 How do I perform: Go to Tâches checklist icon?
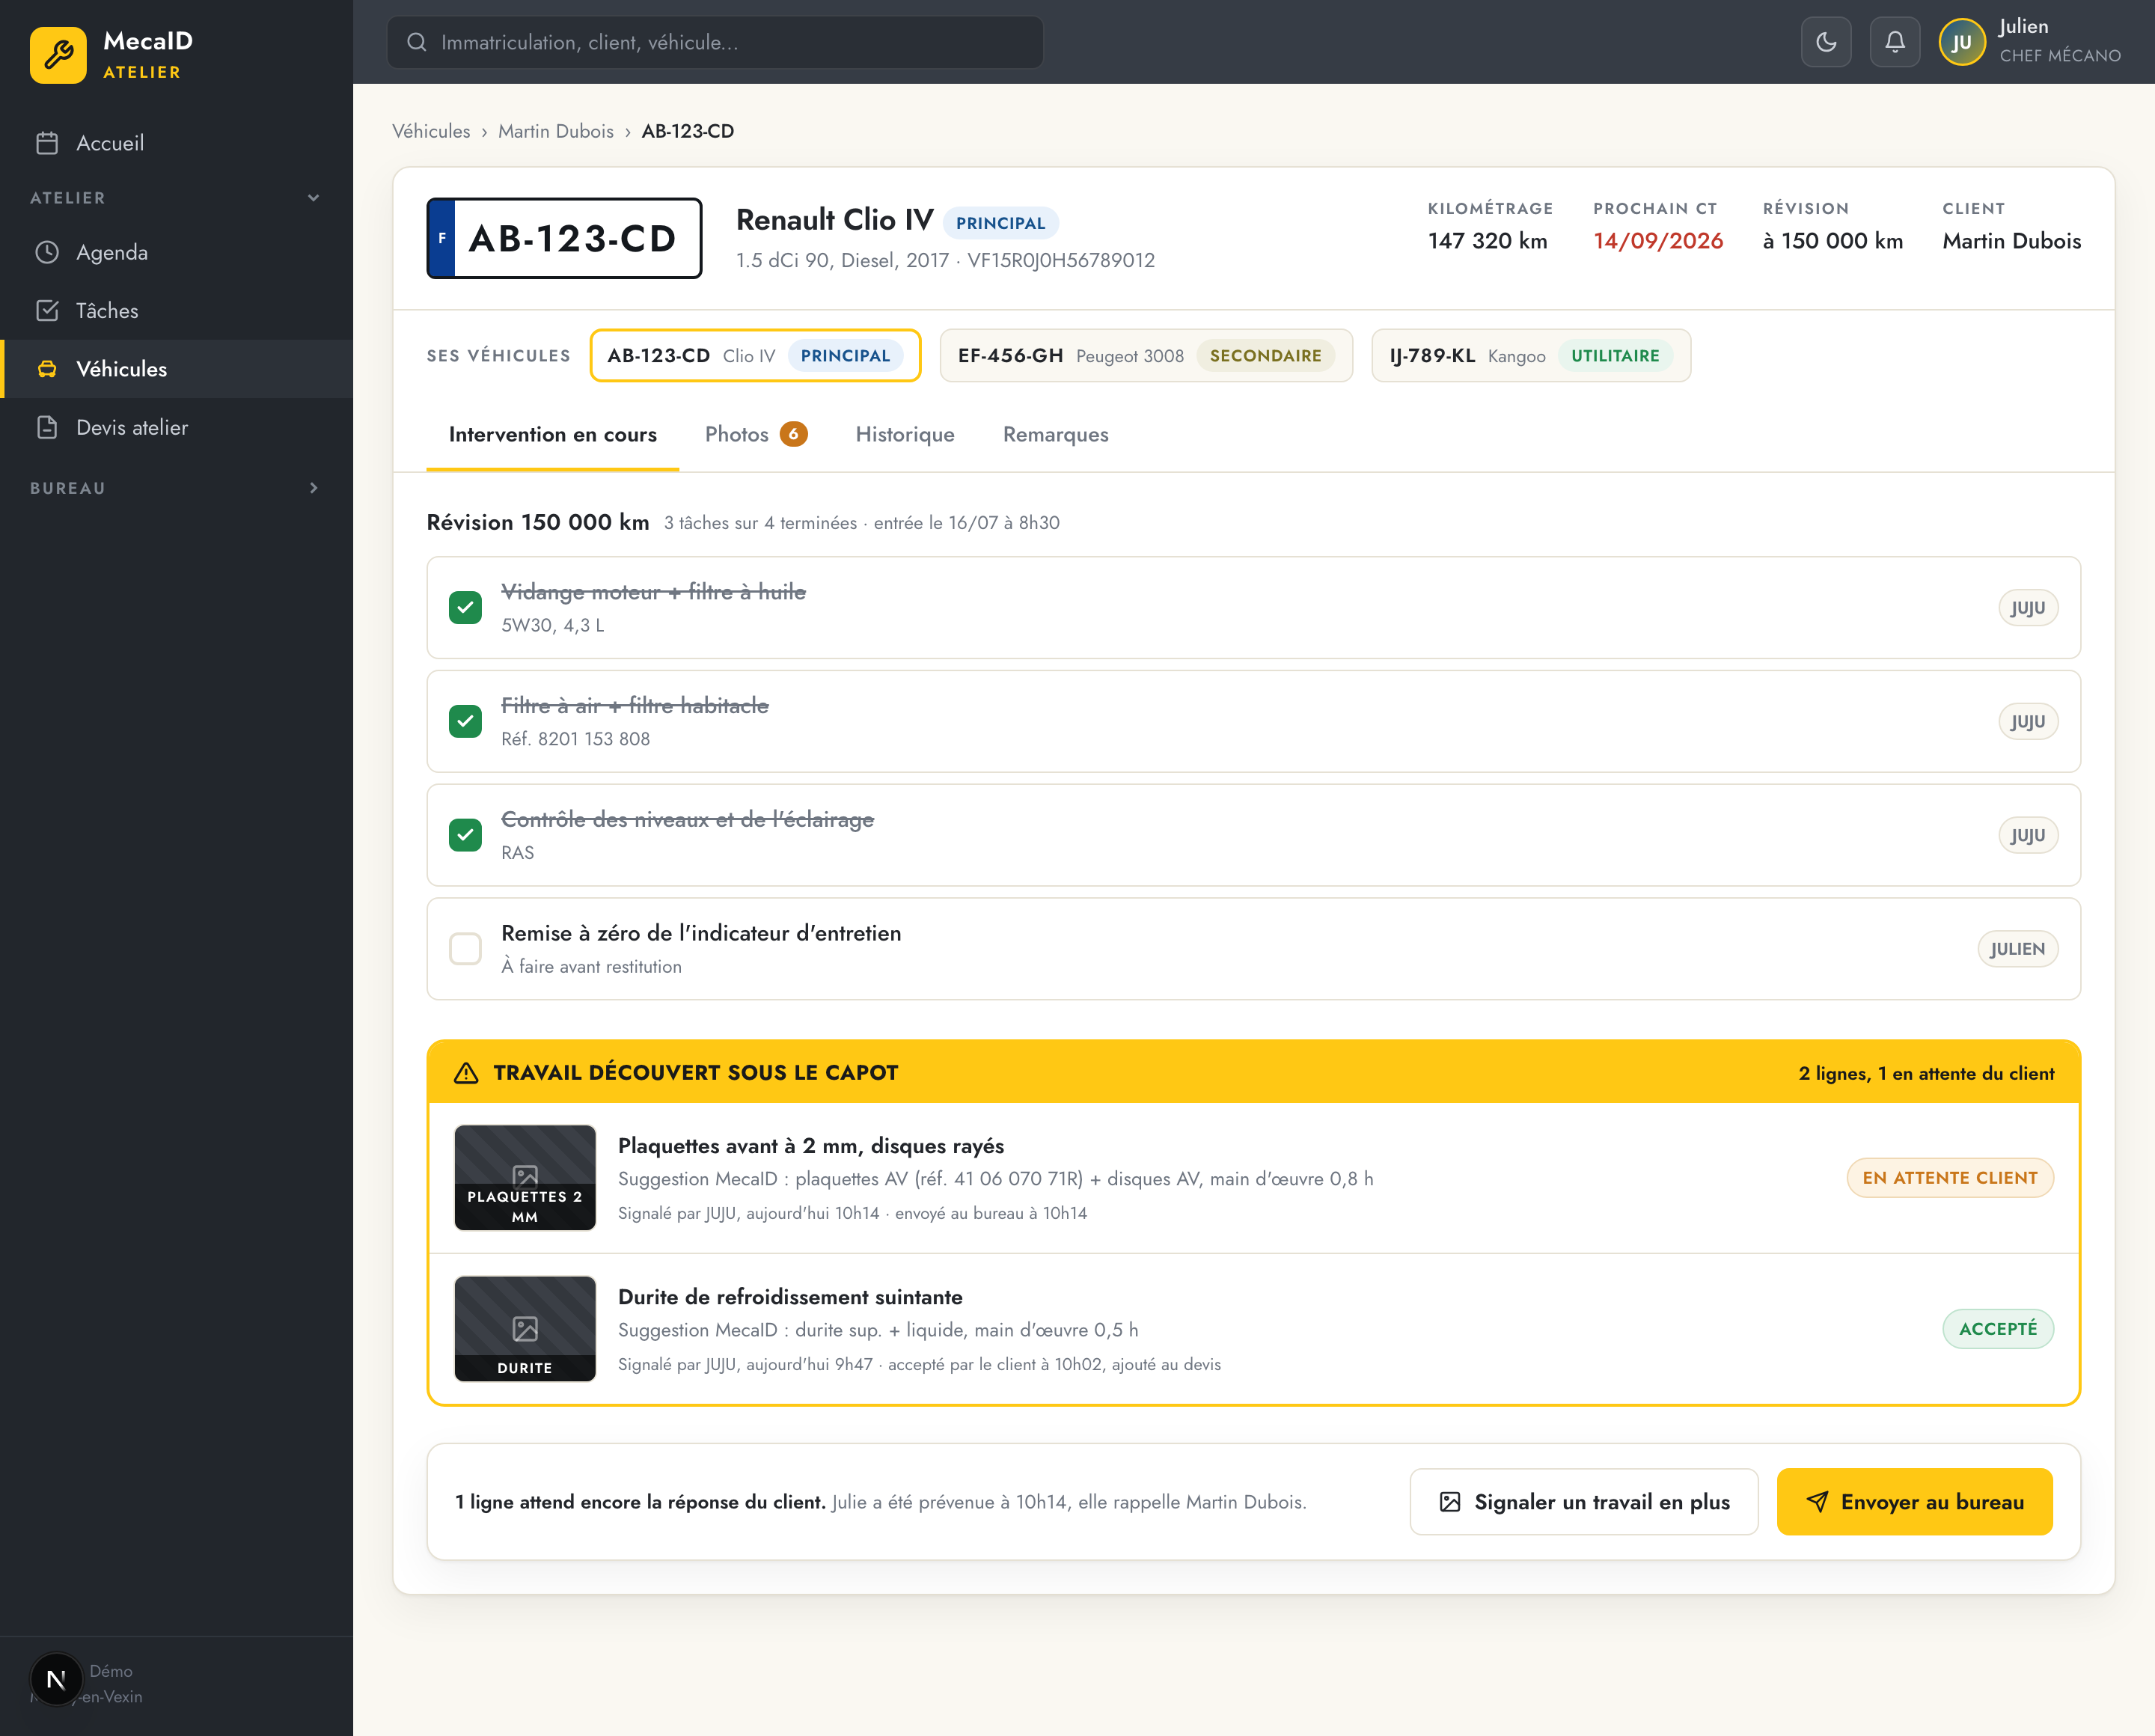[47, 310]
